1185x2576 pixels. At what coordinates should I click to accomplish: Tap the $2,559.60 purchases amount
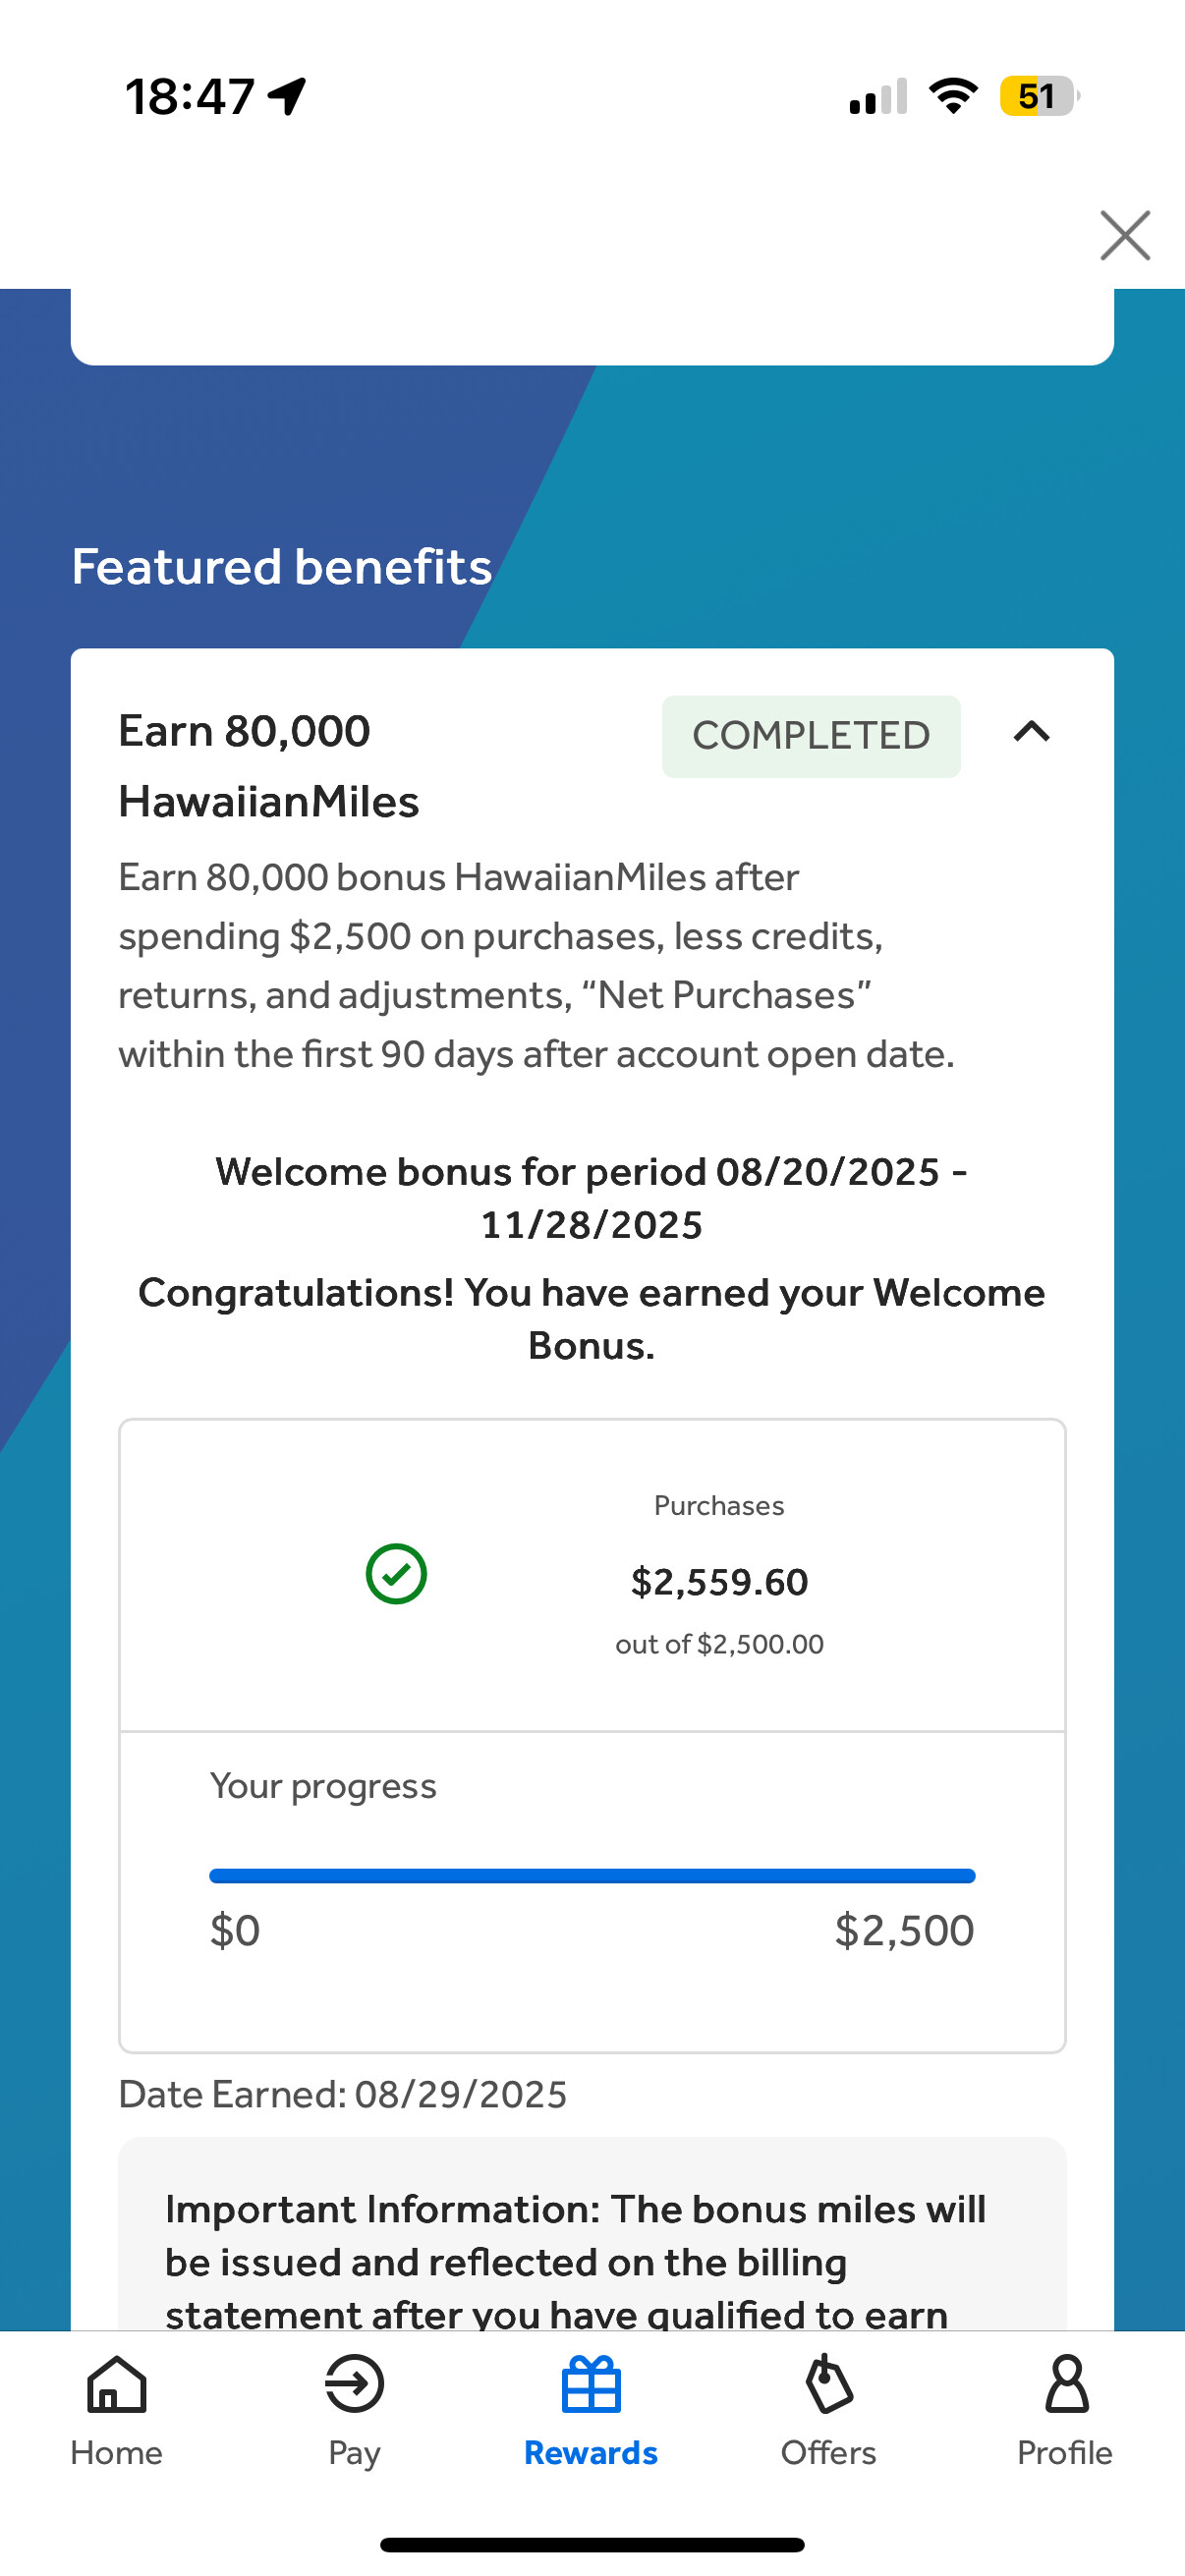[719, 1582]
